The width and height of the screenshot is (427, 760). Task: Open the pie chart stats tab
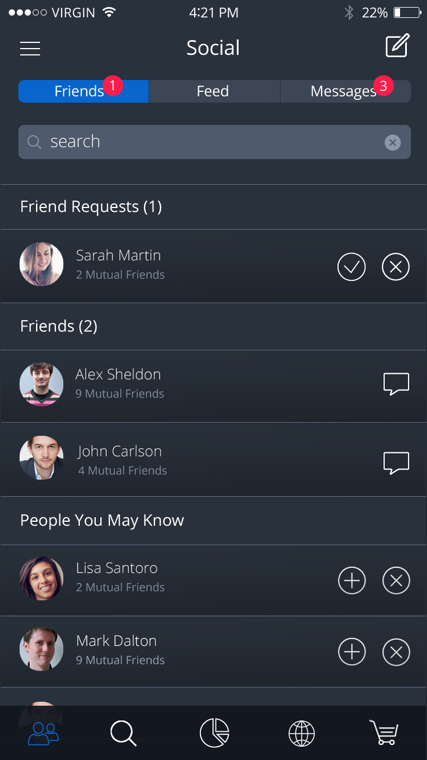(x=214, y=733)
